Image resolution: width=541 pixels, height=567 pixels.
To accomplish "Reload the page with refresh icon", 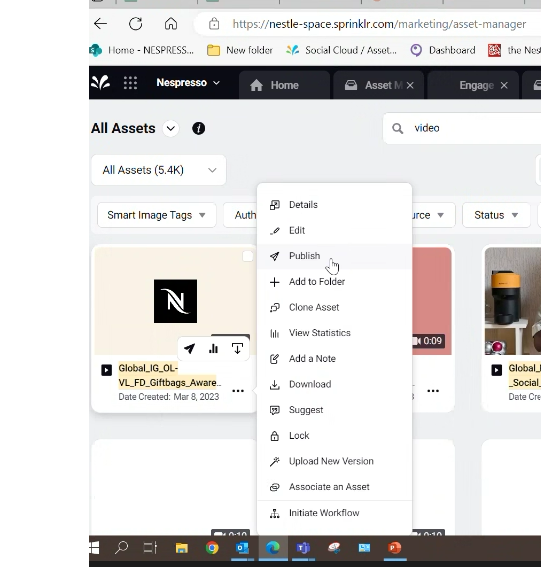I will coord(136,24).
